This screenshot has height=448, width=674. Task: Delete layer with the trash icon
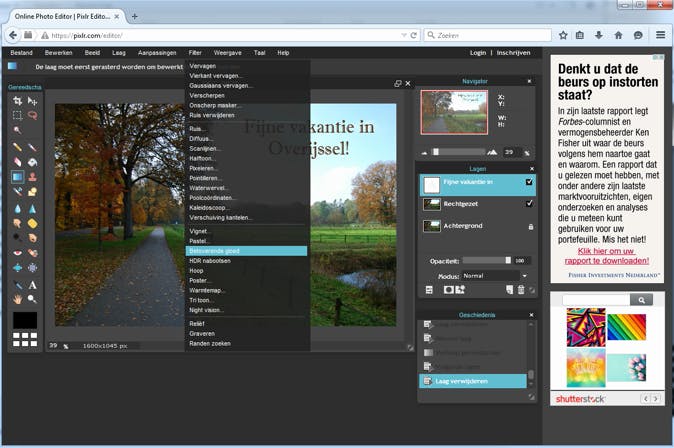tap(521, 290)
